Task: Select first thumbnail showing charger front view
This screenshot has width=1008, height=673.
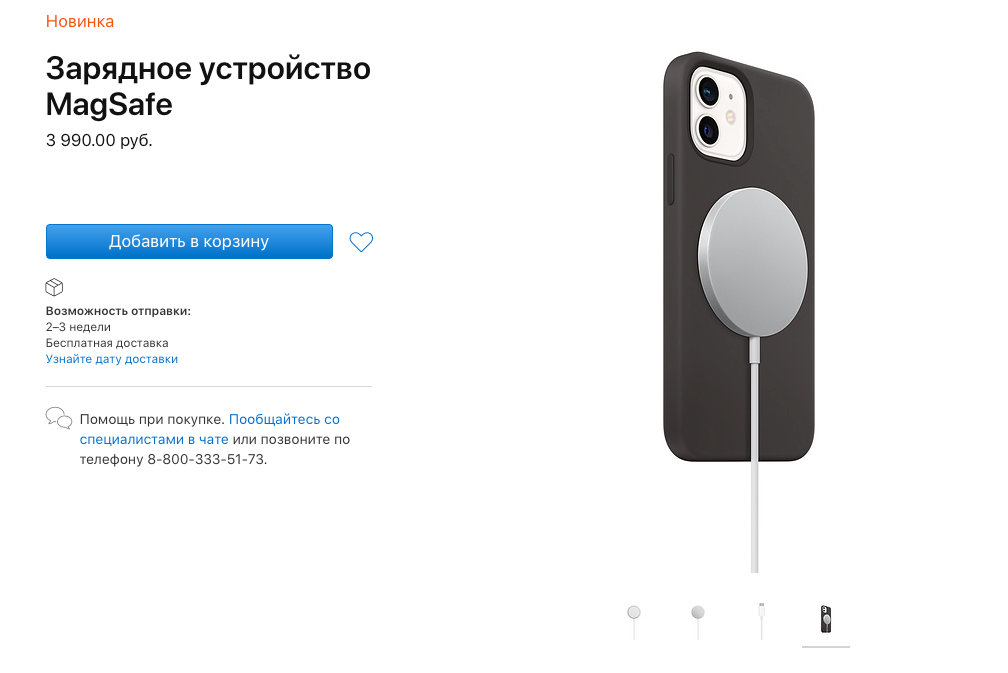Action: click(634, 620)
